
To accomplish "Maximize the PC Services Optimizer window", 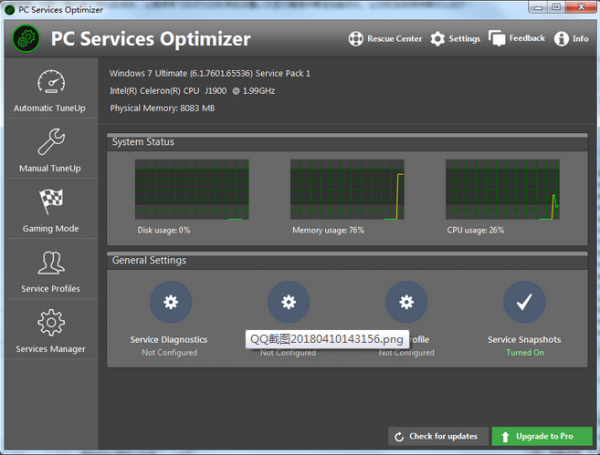I will point(556,7).
